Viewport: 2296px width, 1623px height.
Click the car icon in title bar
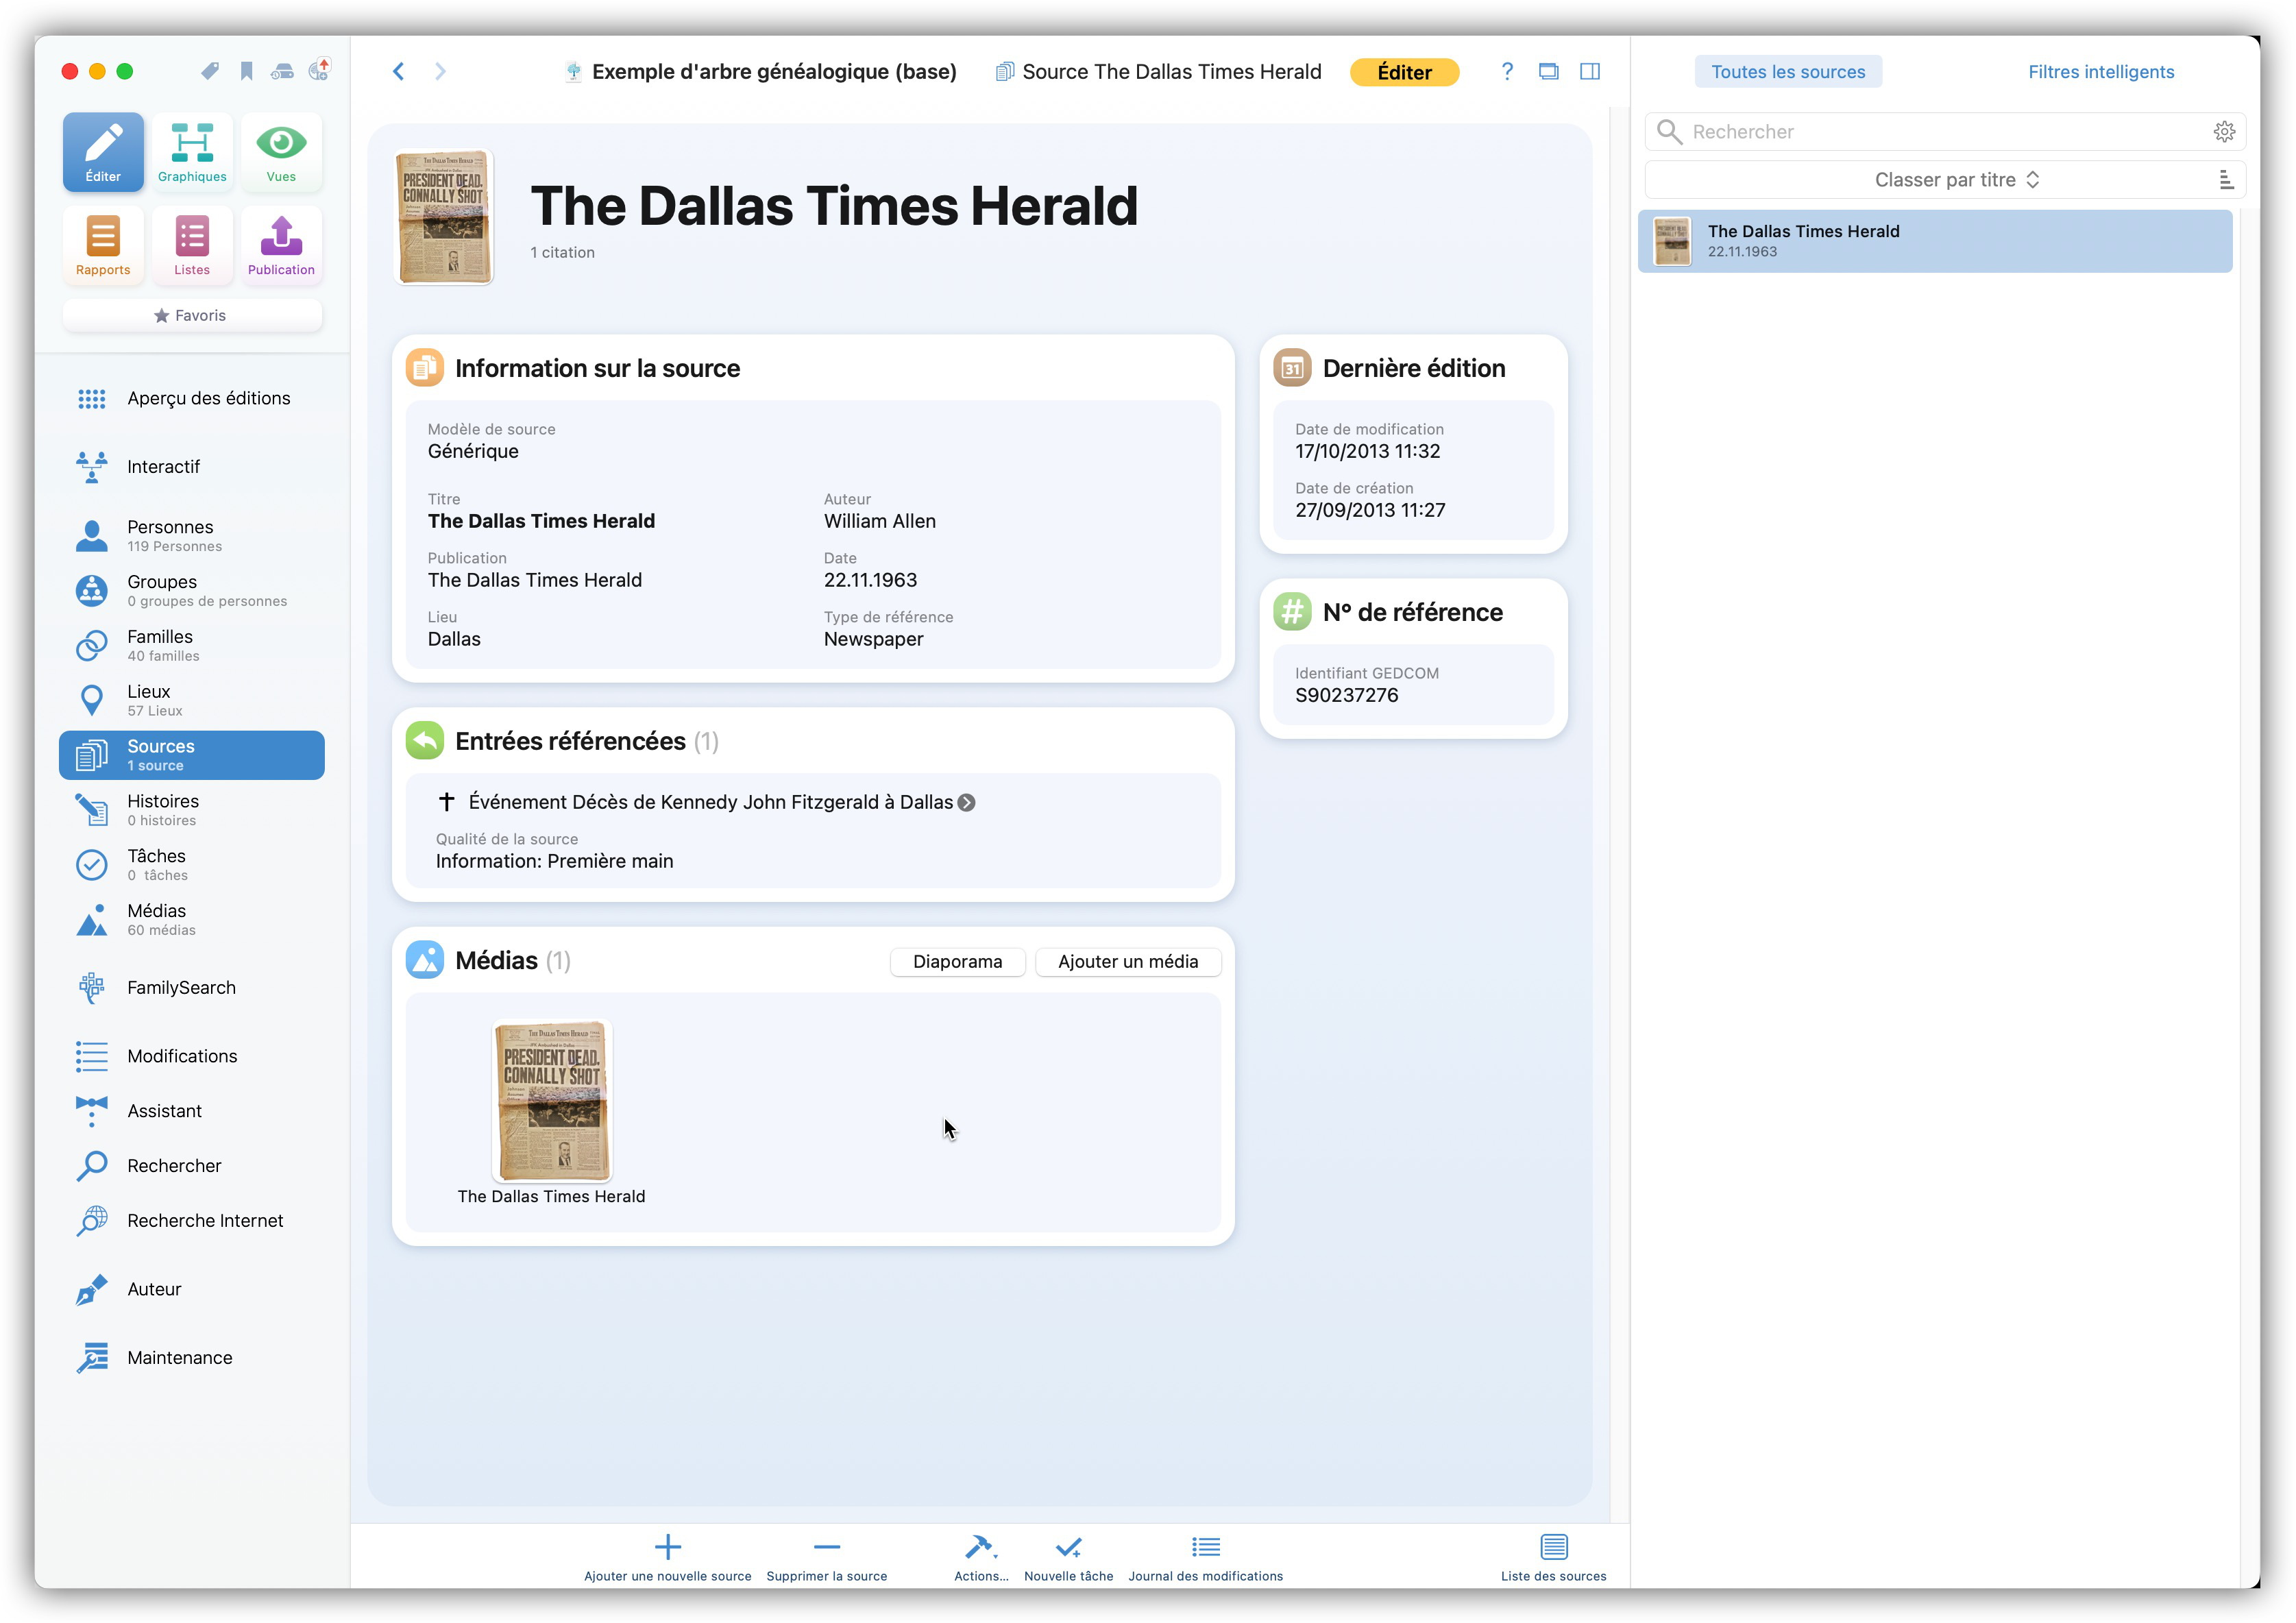point(283,71)
